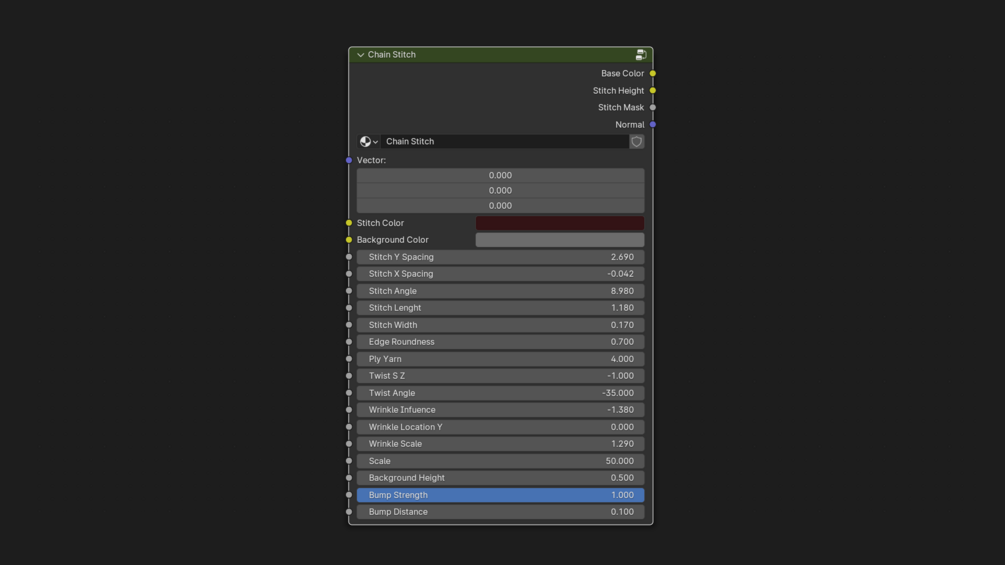This screenshot has height=565, width=1005.
Task: Click the Stitch Width value field
Action: 500,325
